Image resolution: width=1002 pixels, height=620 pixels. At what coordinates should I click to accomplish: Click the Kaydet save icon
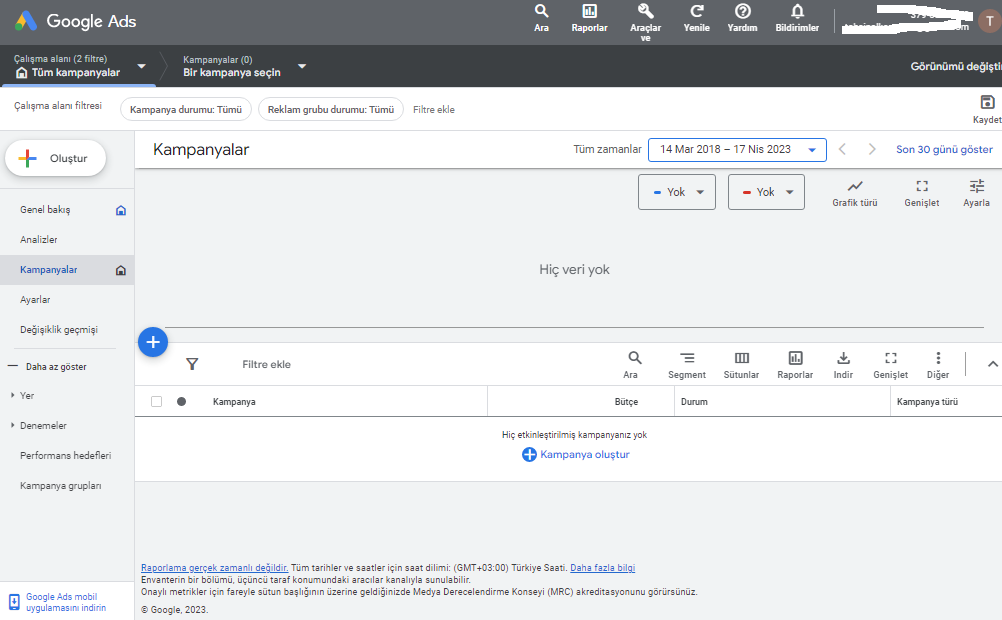point(987,109)
